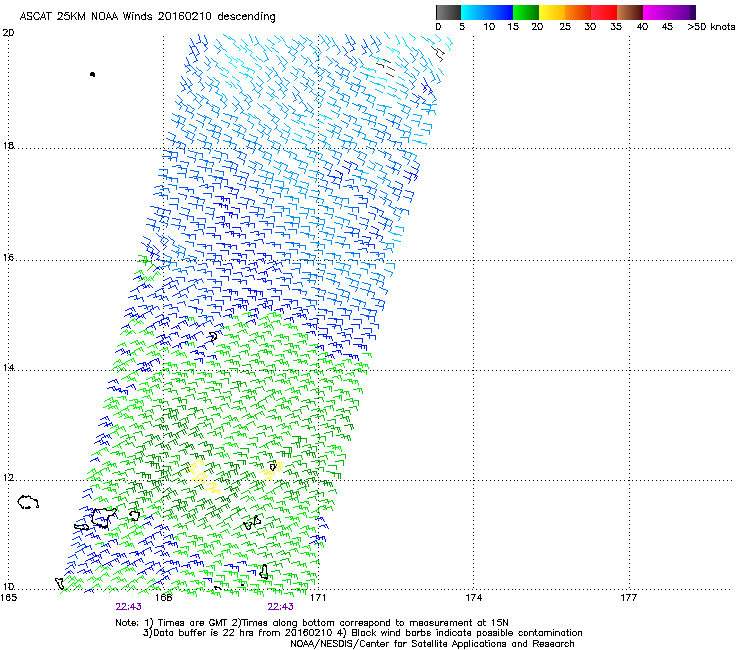
Task: Click the small island outline near 14.5N 169E
Action: [x=213, y=337]
